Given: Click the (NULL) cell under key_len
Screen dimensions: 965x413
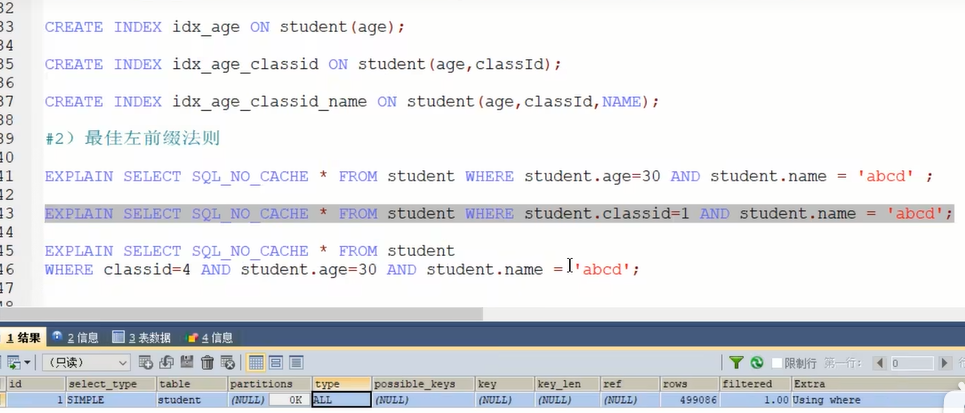Looking at the screenshot, I should [567, 400].
